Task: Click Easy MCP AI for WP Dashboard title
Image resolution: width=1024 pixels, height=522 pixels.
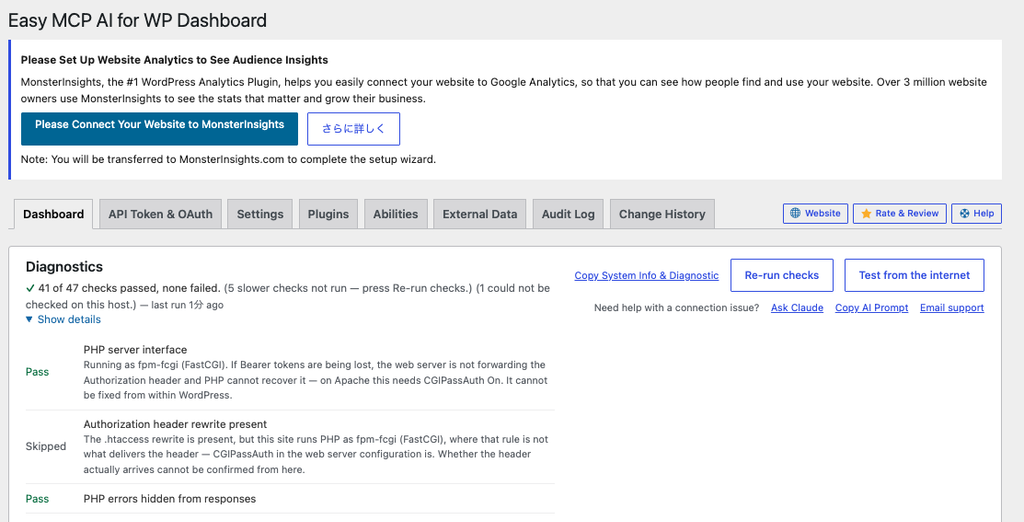Action: [x=137, y=20]
